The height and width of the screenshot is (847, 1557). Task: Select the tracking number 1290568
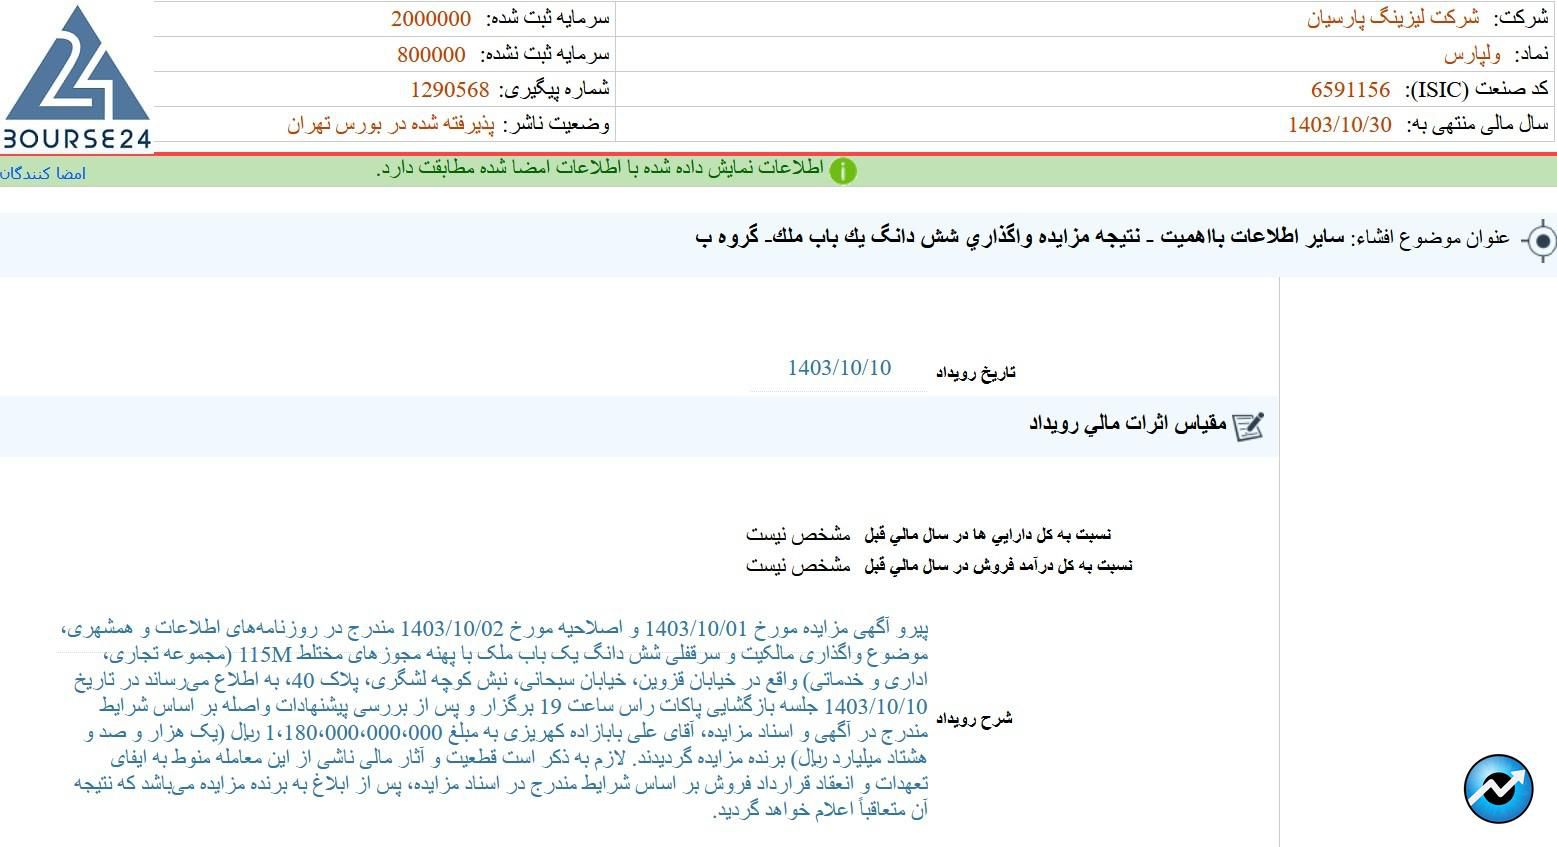(x=449, y=90)
